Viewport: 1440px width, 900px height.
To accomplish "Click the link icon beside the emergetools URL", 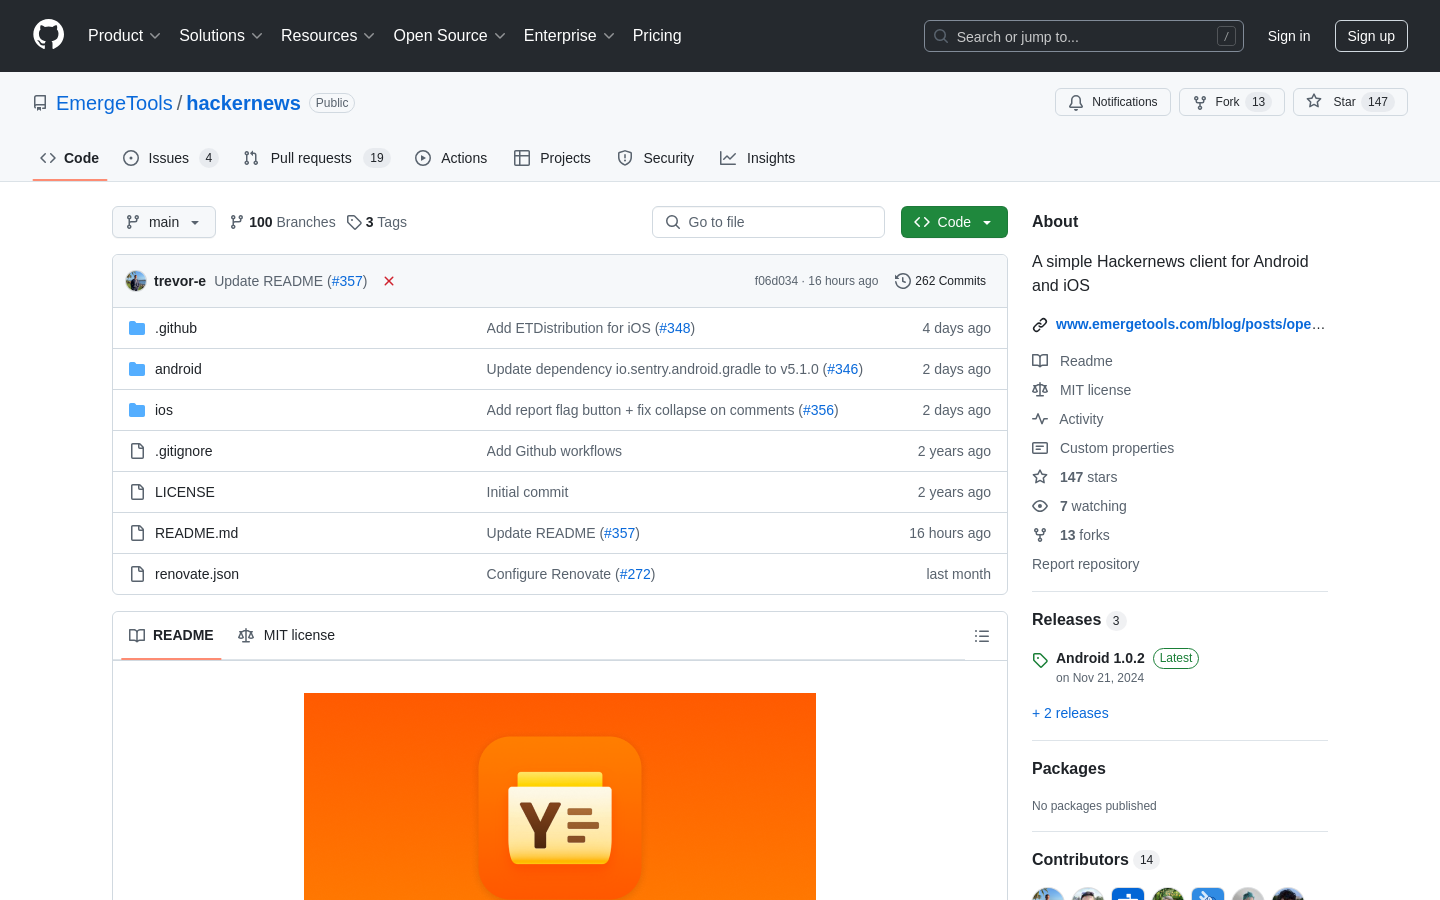I will (1040, 325).
